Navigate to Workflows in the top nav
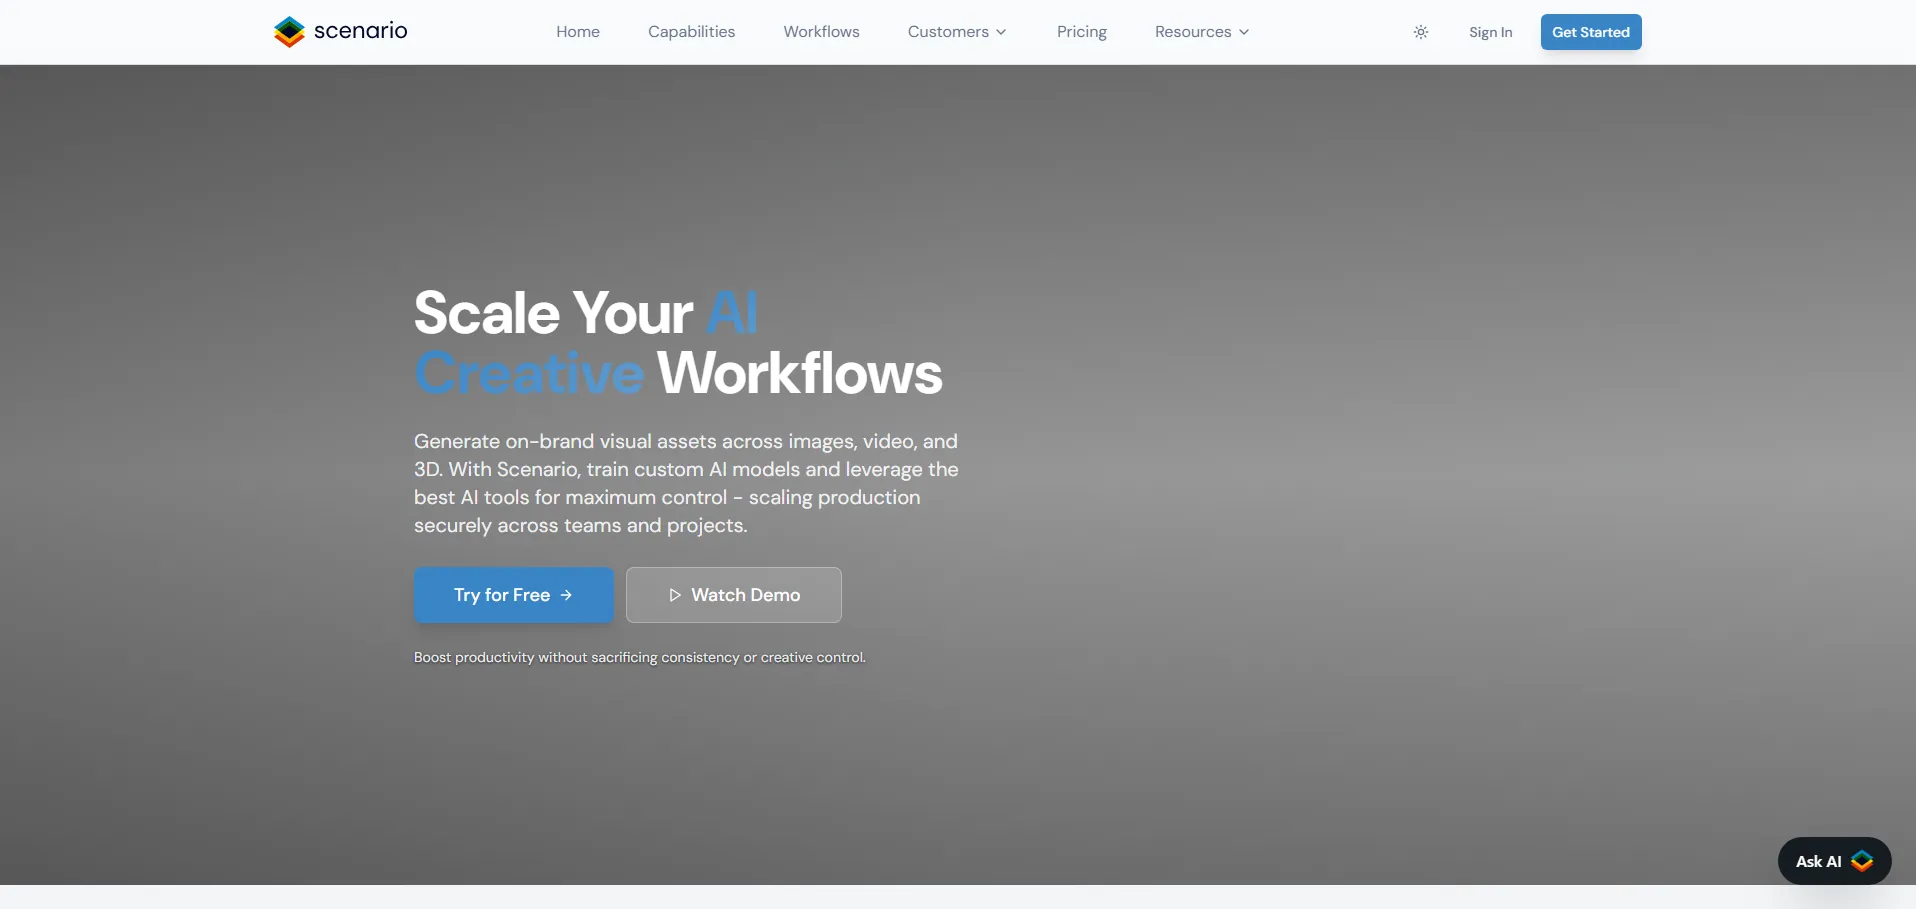This screenshot has width=1916, height=909. [821, 32]
